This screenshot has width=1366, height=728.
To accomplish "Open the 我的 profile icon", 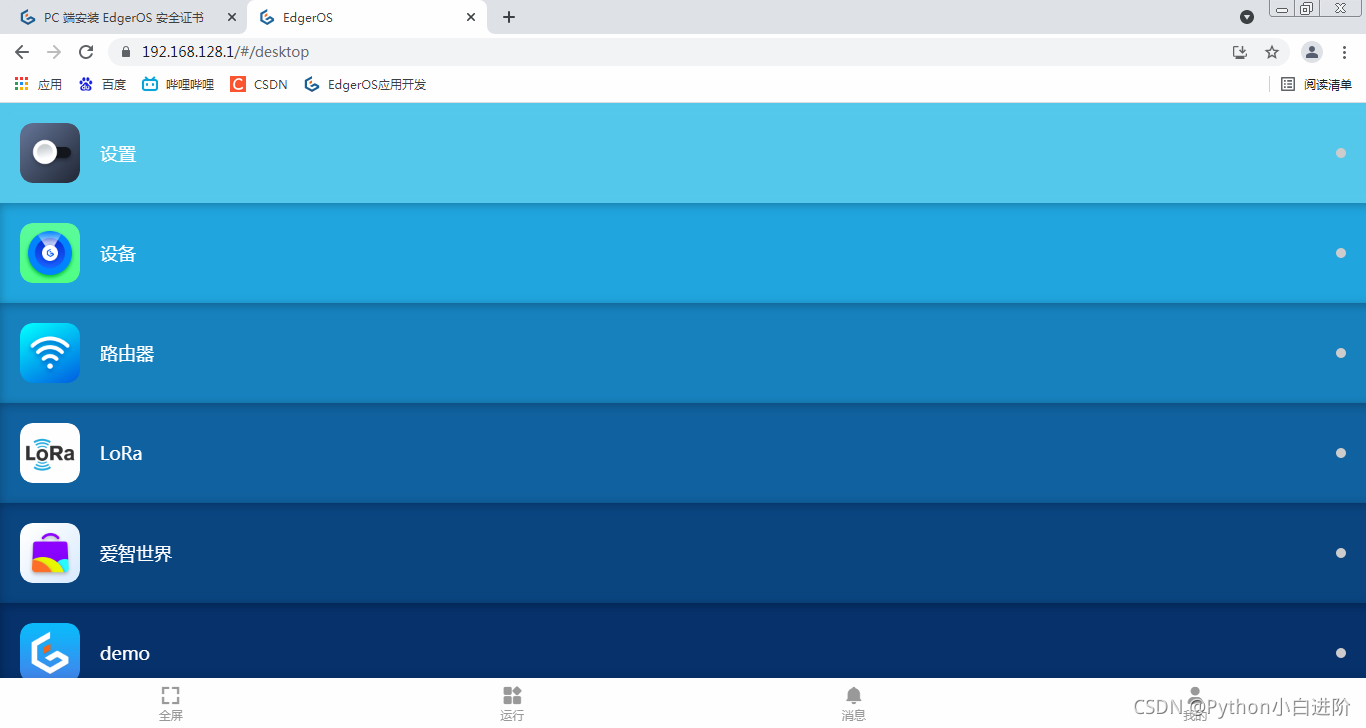I will pyautogui.click(x=1194, y=695).
